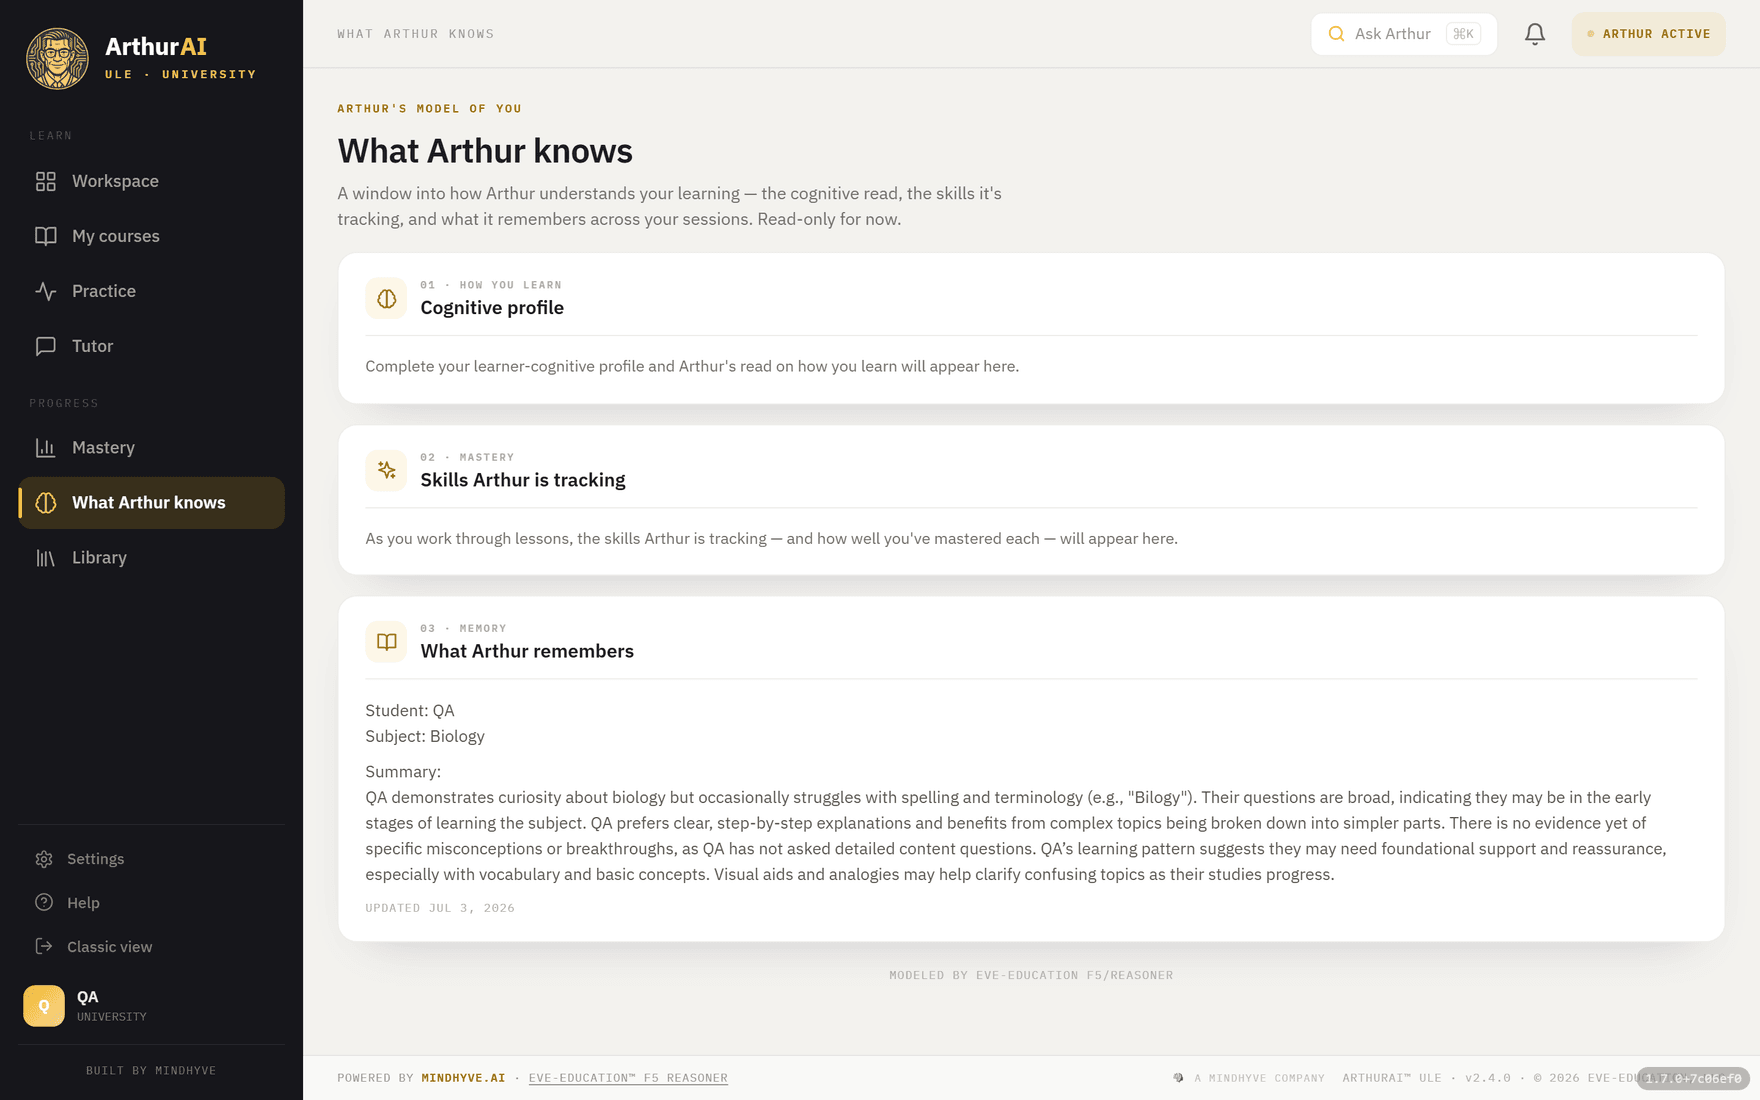Click the Practice activity pulse icon
The width and height of the screenshot is (1760, 1100).
46,291
